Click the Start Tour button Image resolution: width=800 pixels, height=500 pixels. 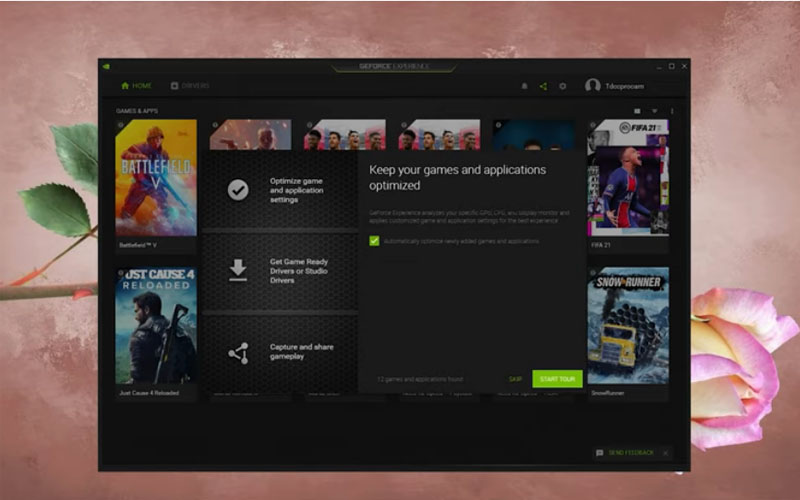[x=557, y=379]
